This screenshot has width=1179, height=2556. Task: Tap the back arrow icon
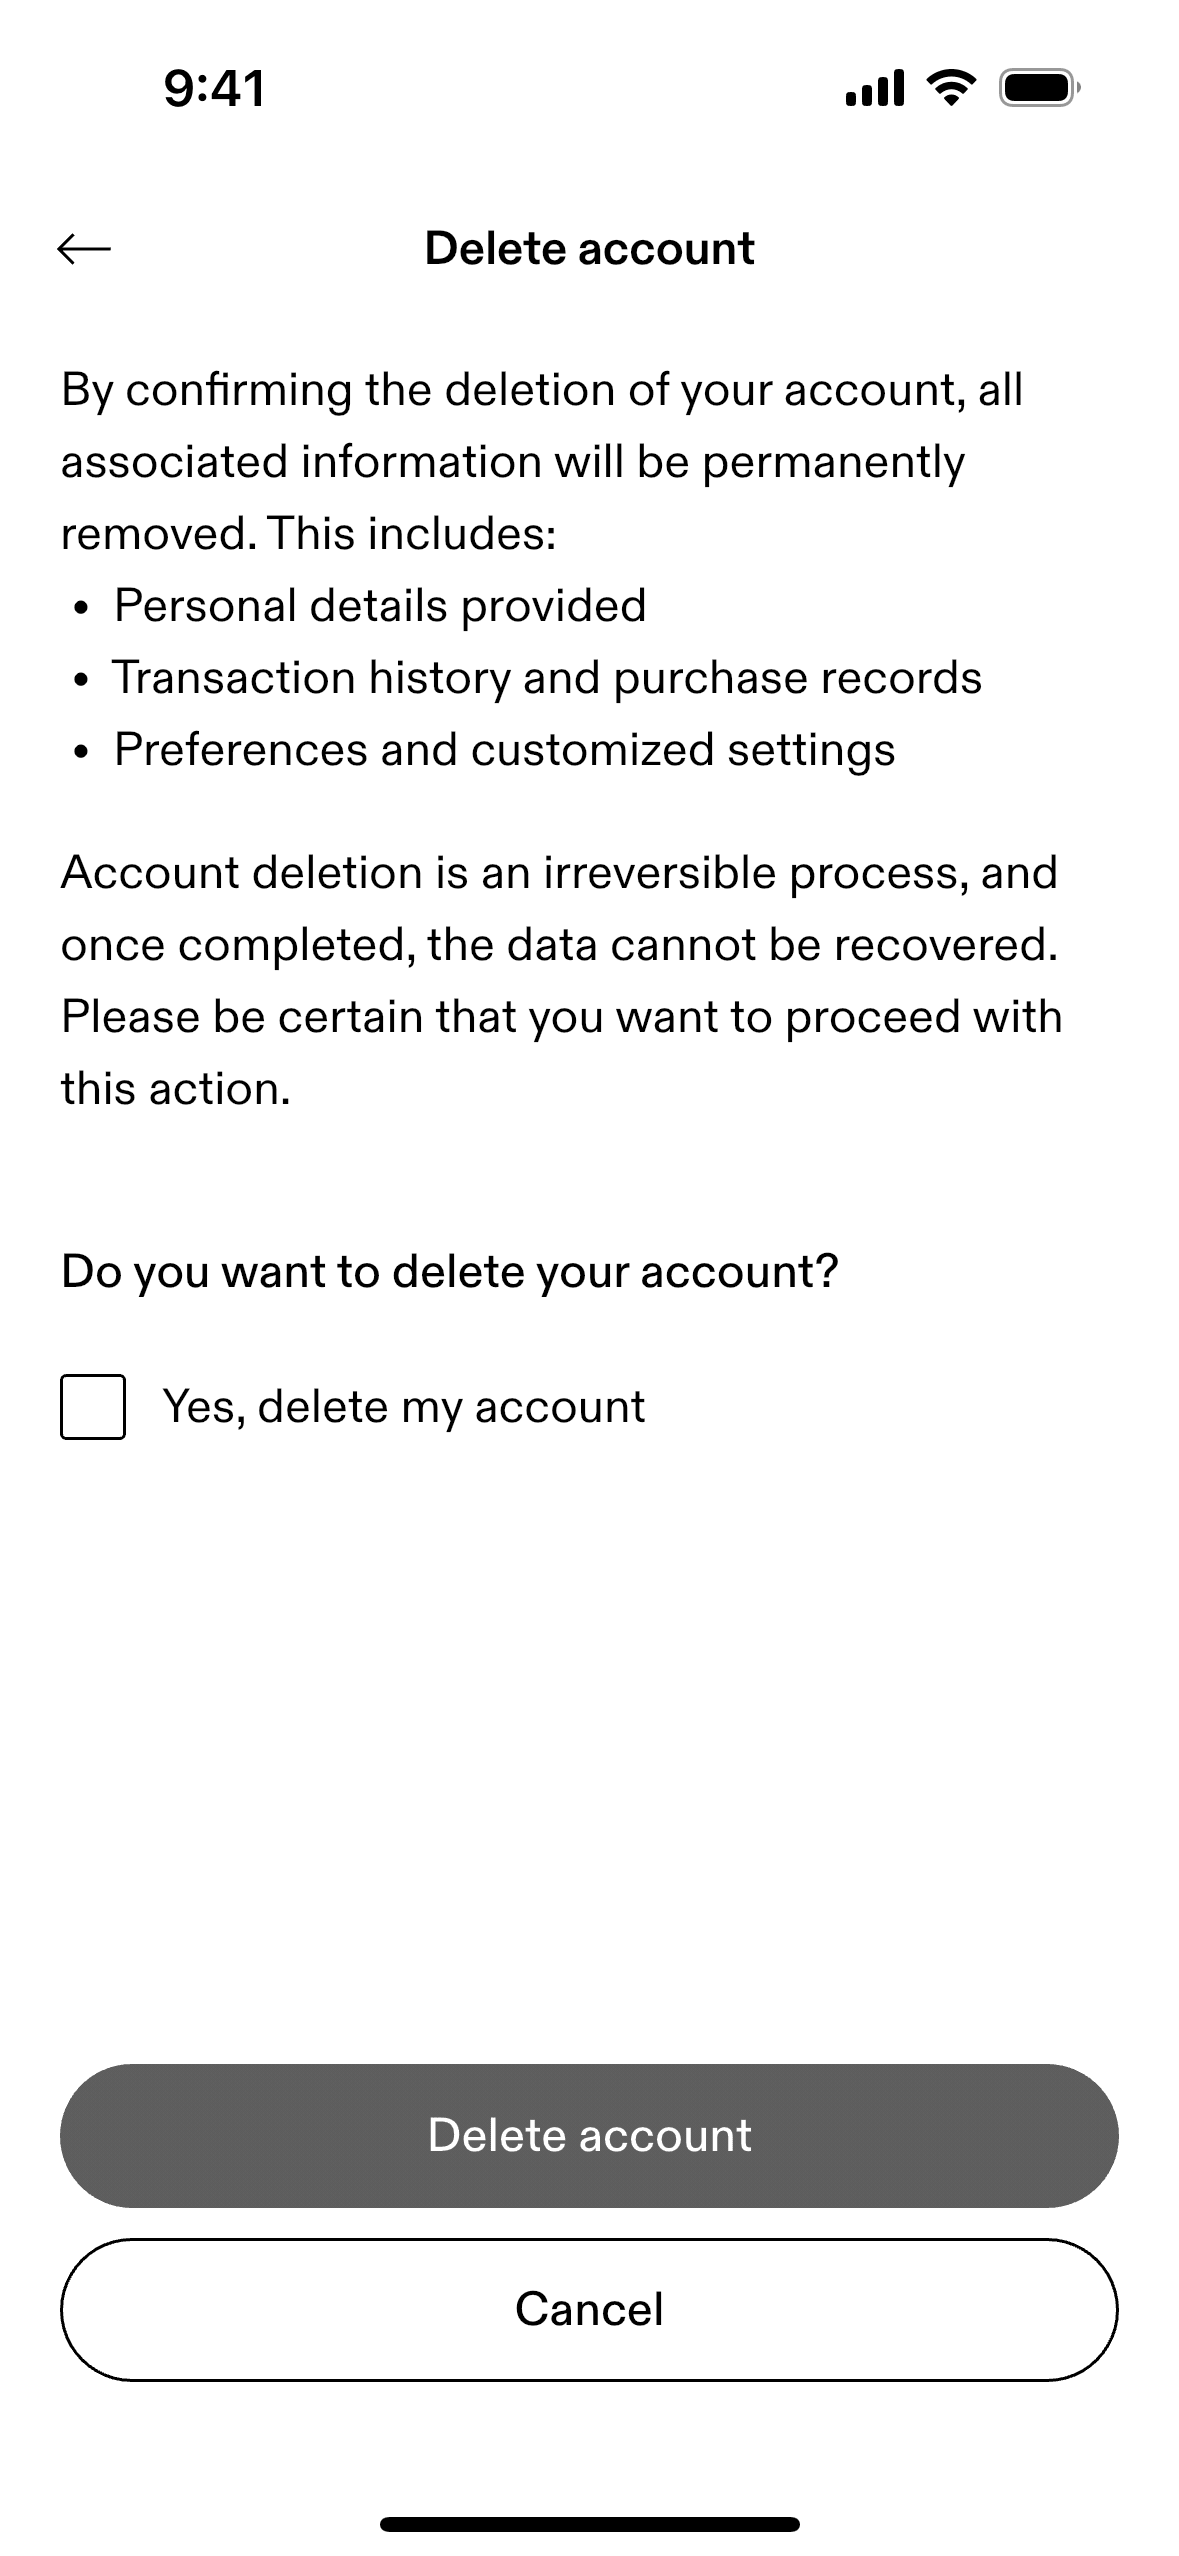(x=84, y=249)
